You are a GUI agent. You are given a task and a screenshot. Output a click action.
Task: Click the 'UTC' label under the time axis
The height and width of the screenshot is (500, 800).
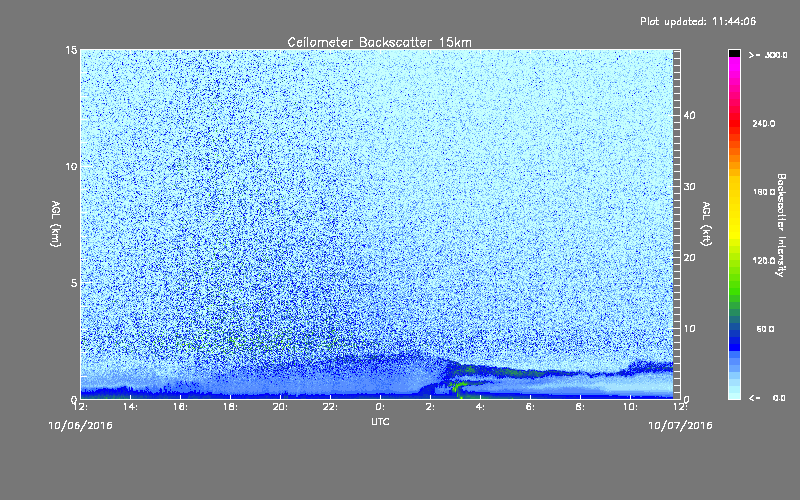[380, 421]
